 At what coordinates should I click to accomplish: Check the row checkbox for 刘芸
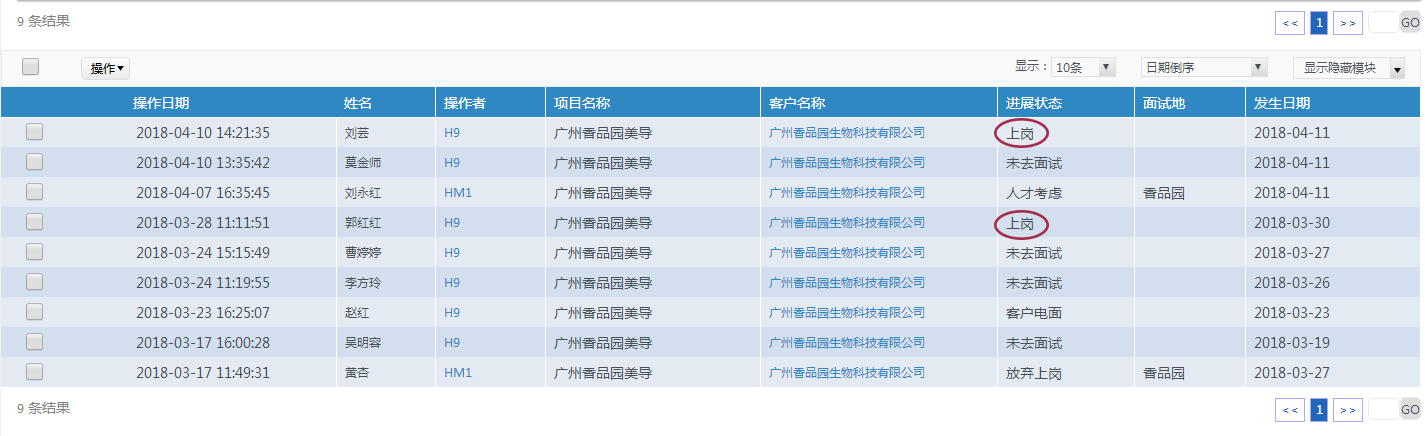34,131
